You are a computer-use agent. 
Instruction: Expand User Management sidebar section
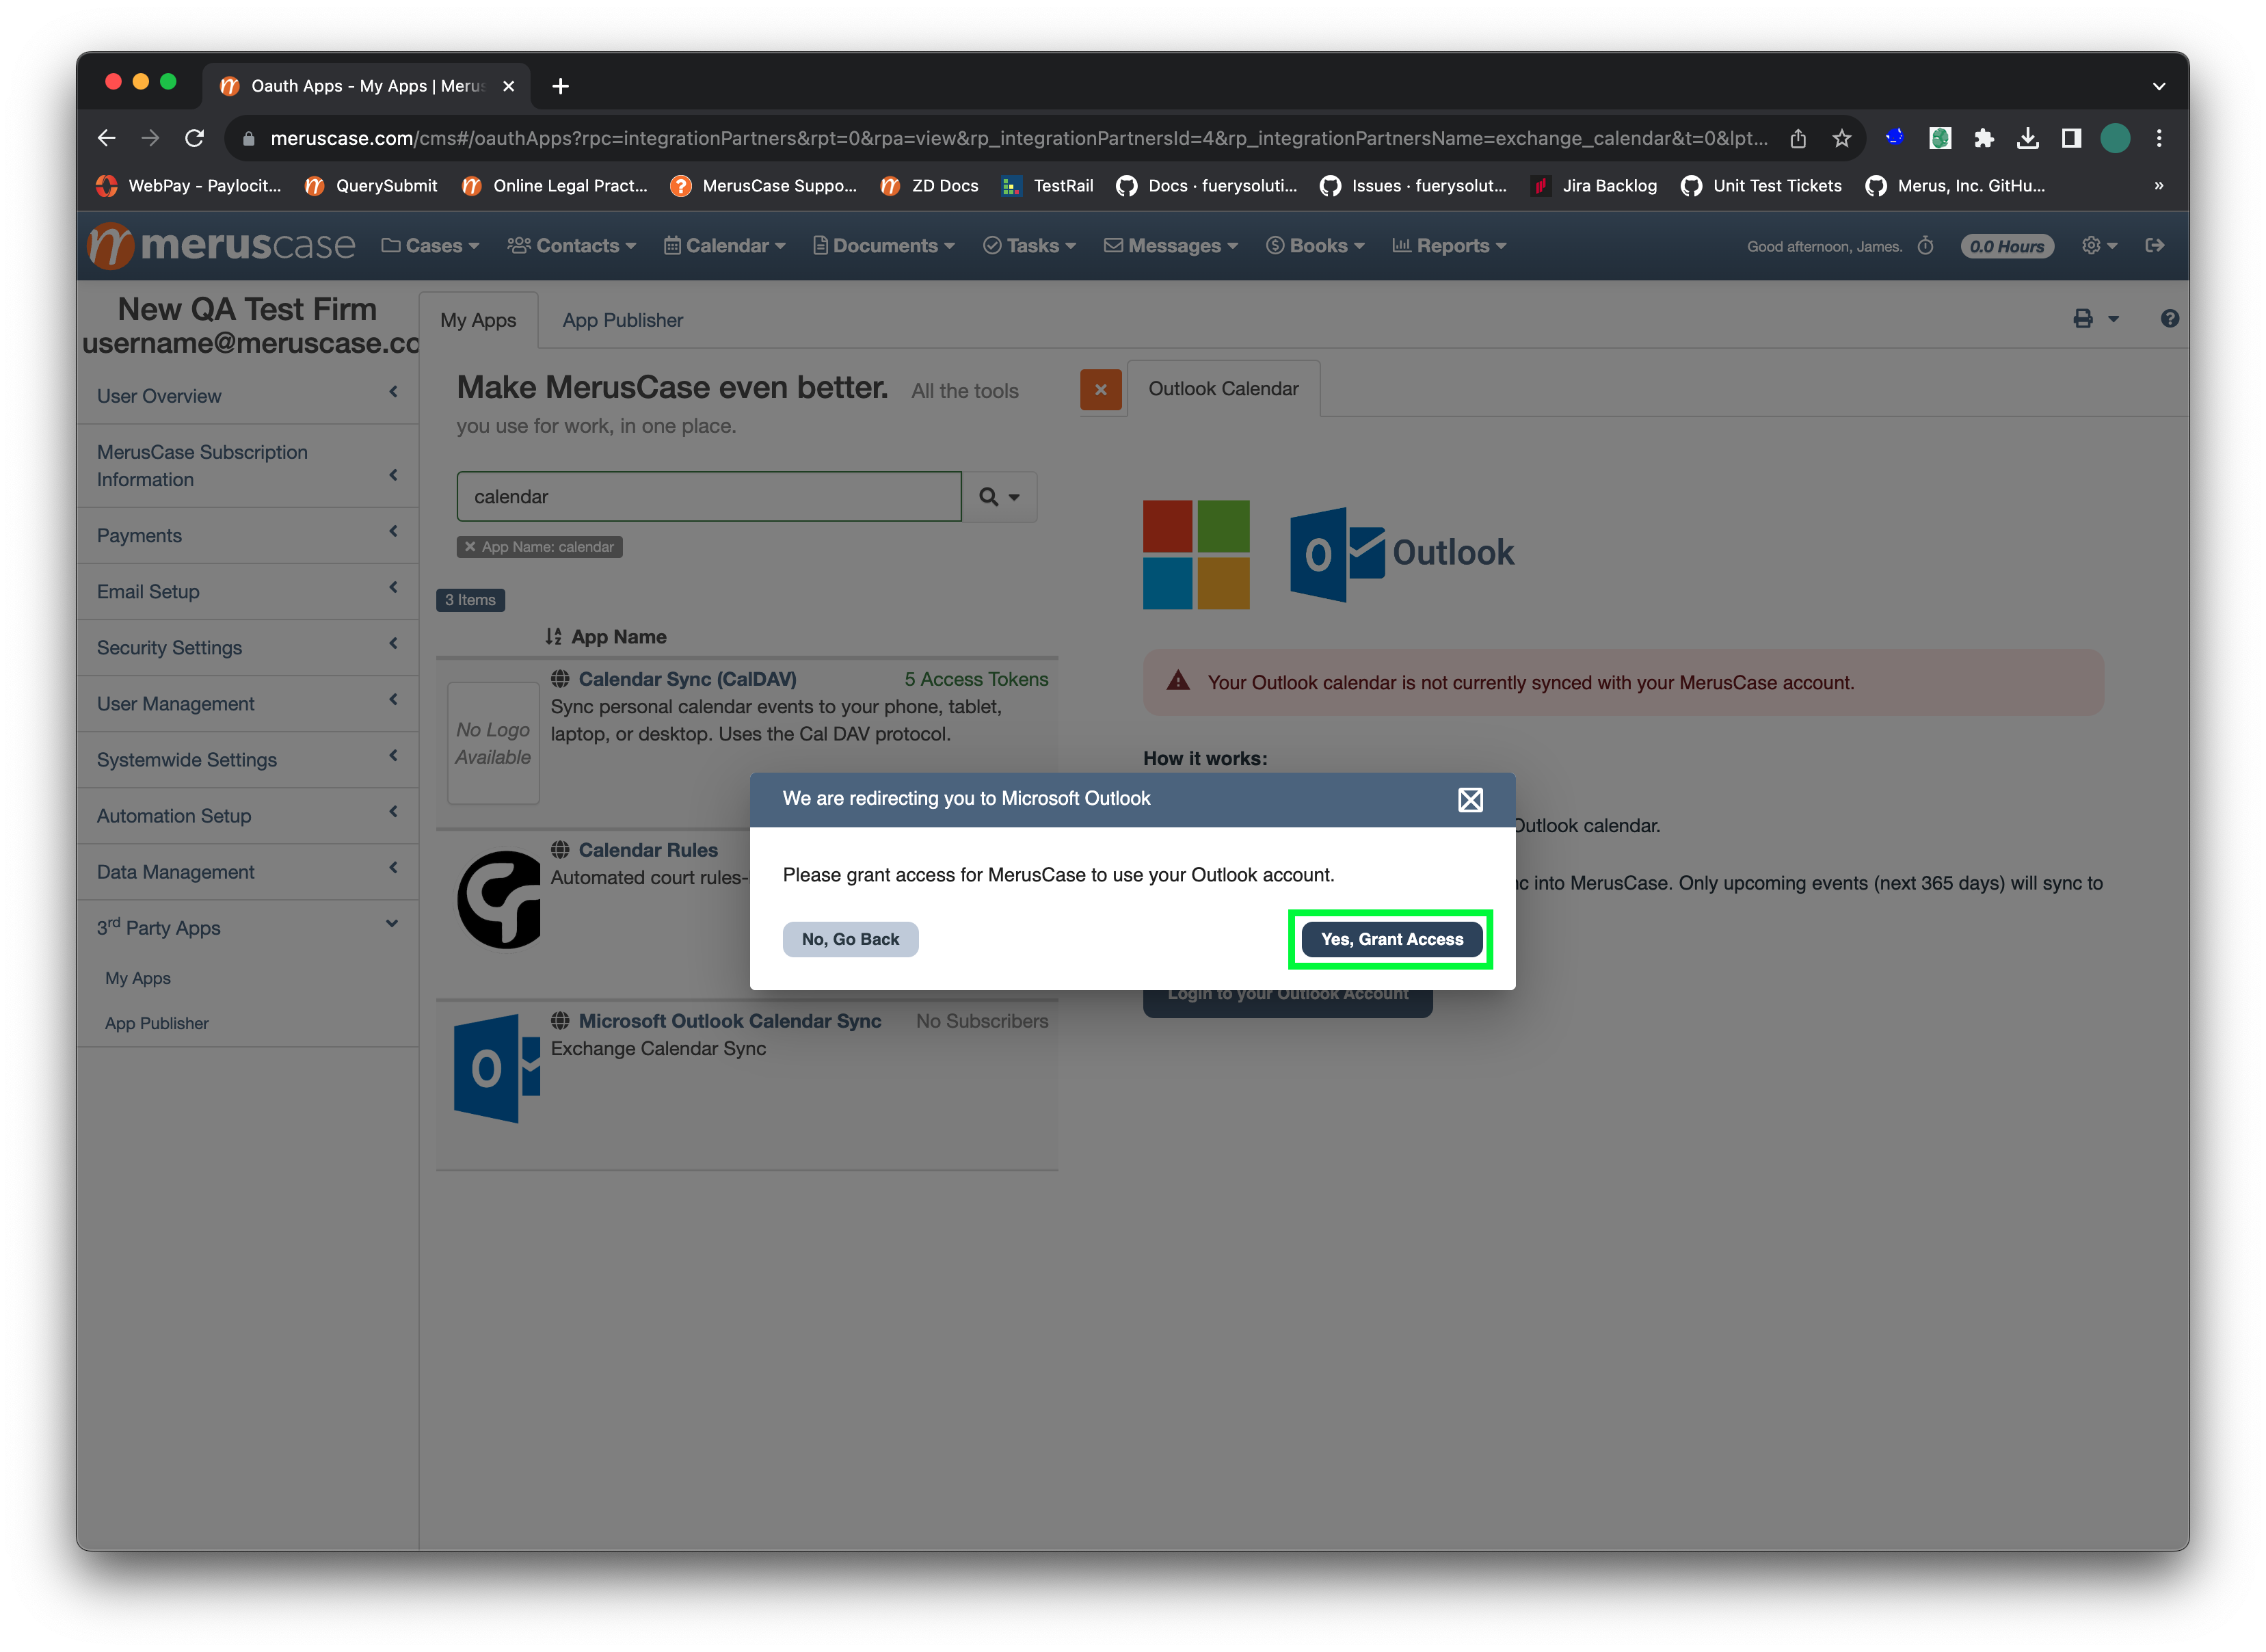point(247,704)
